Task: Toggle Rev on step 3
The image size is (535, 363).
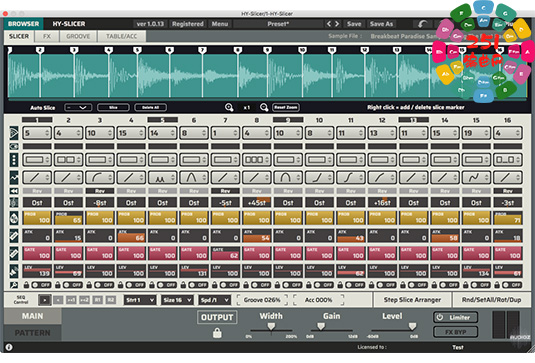Action: 100,191
